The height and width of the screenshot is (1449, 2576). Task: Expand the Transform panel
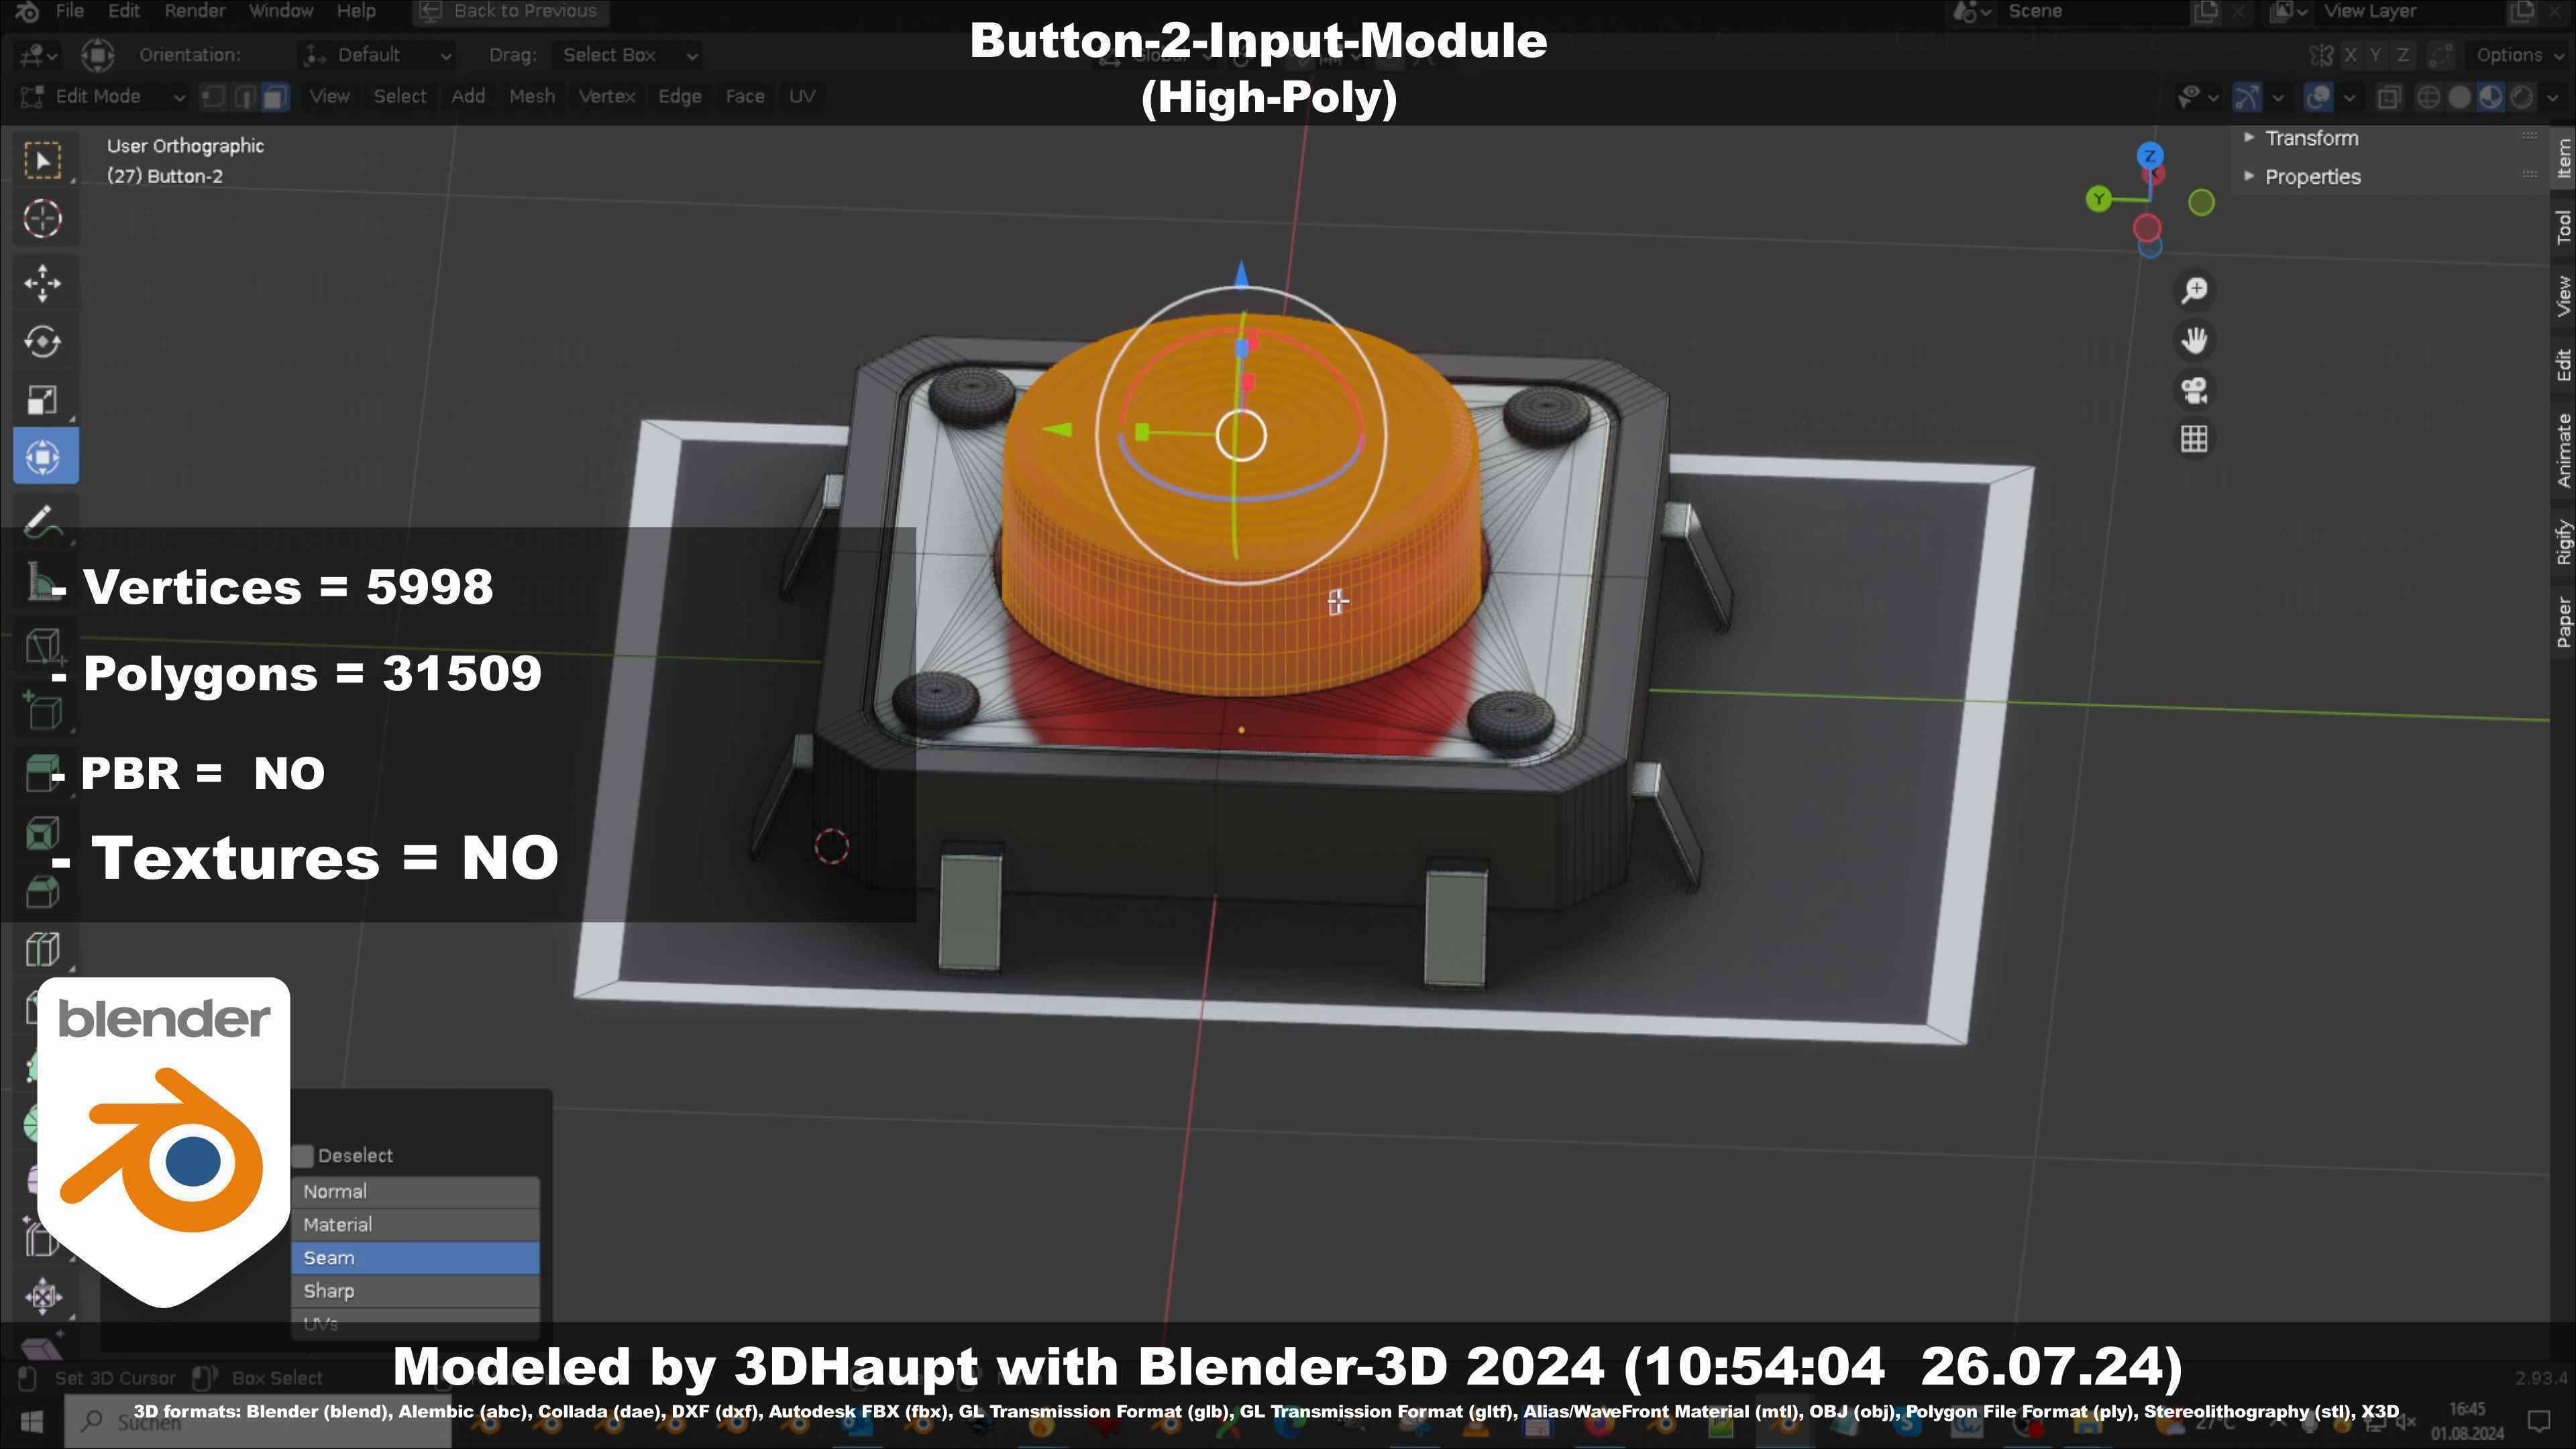2311,138
